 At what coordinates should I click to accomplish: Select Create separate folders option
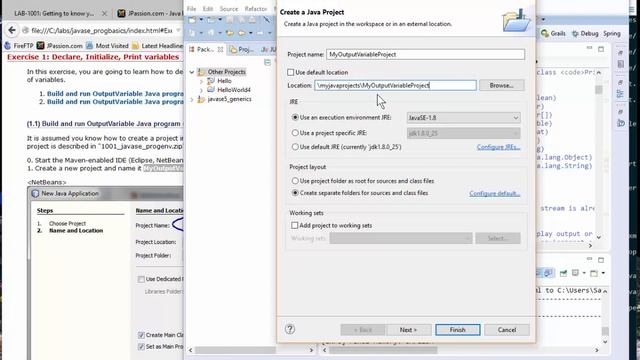coord(295,193)
